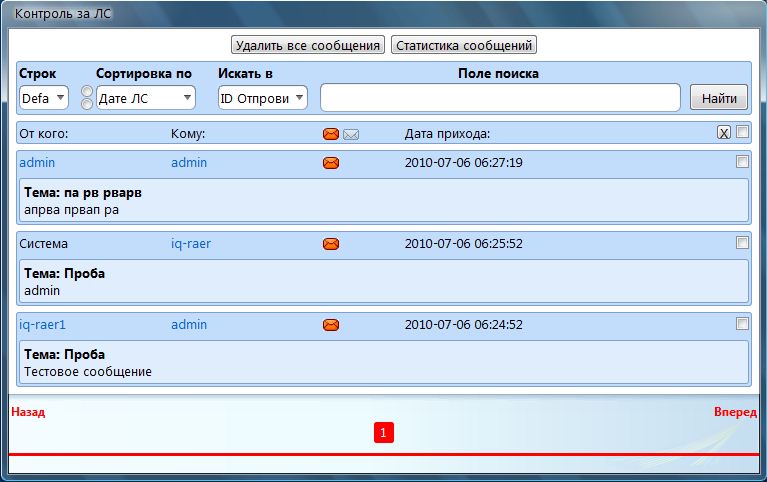Viewport: 767px width, 482px height.
Task: Open sender admin link in 06:27:19 row
Action: (x=37, y=162)
